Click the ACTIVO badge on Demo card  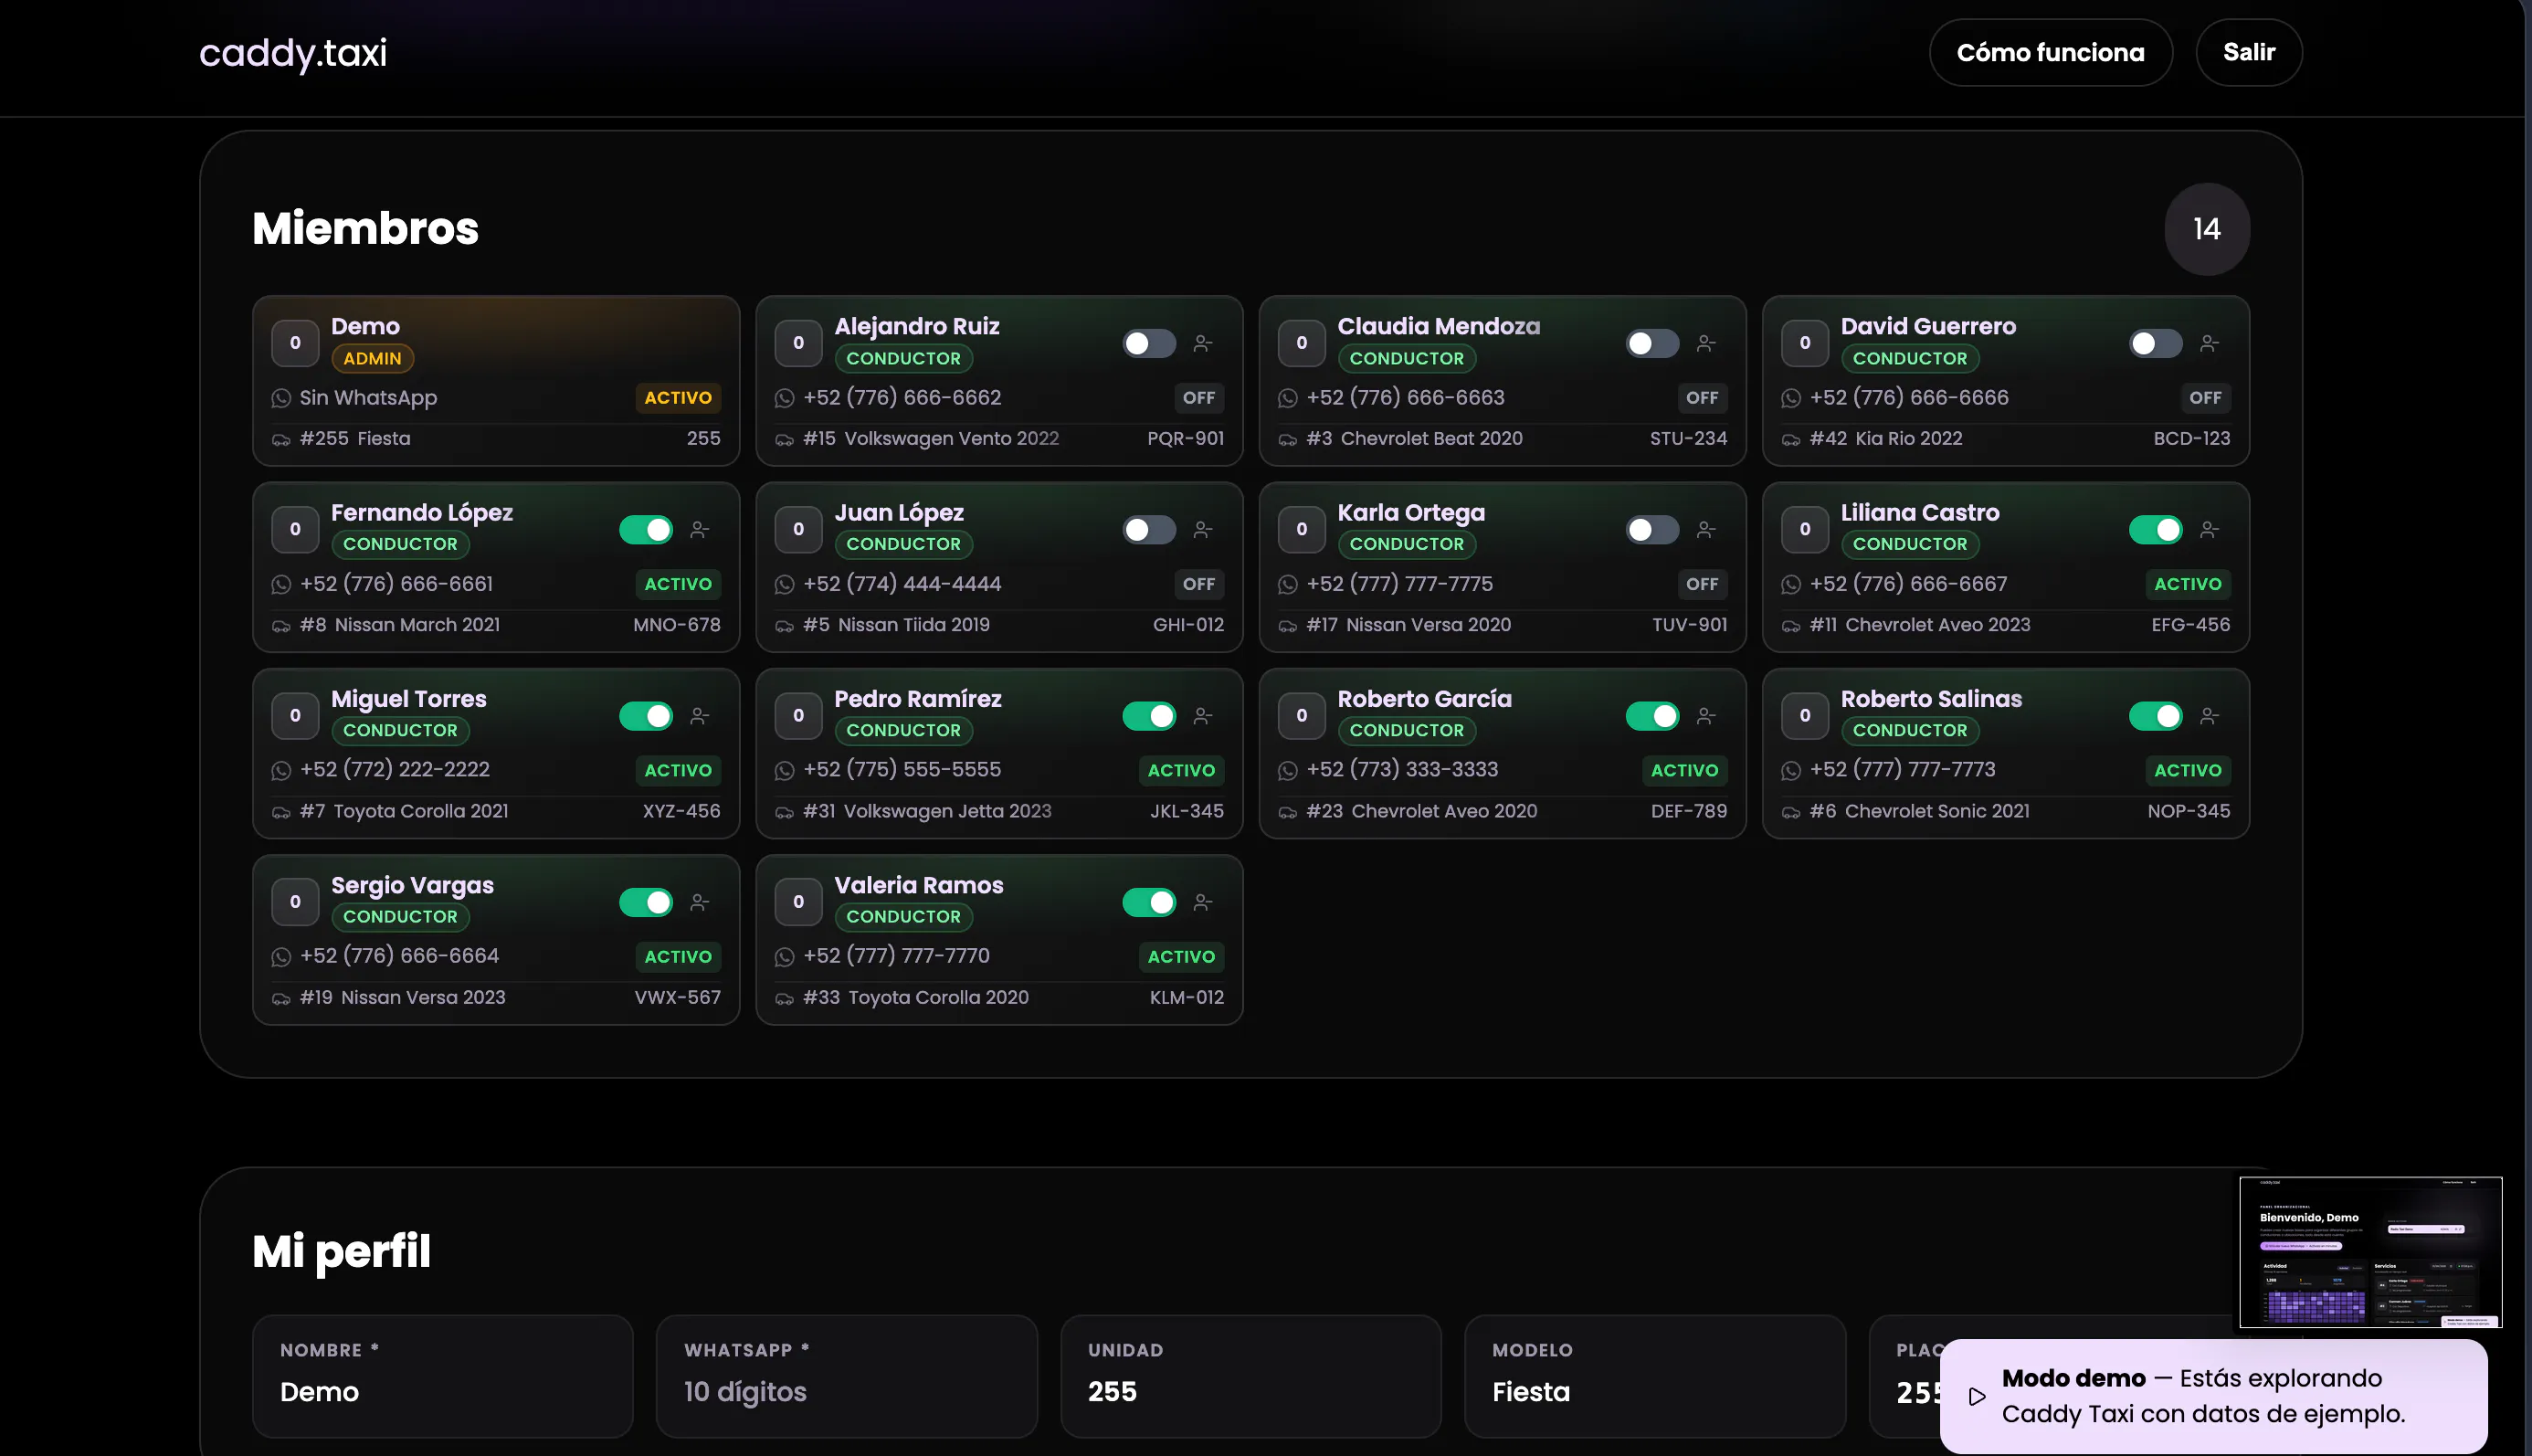[678, 398]
